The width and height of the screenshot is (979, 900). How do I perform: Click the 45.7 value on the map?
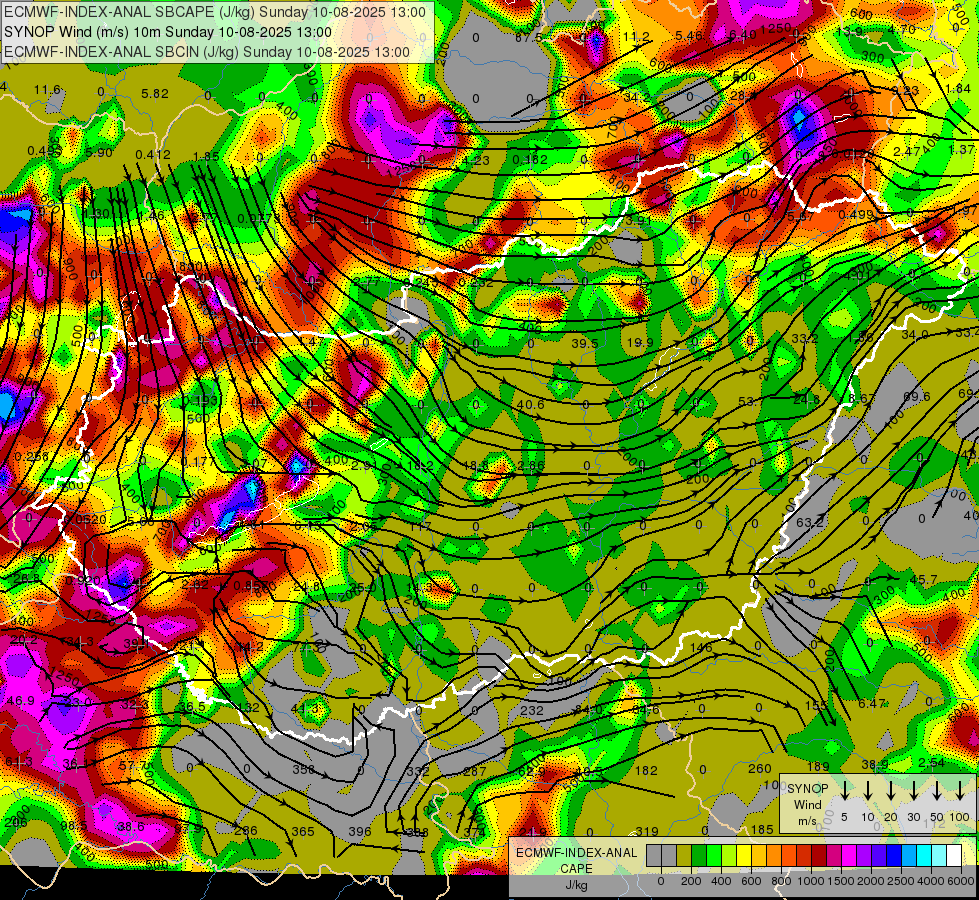pyautogui.click(x=923, y=580)
